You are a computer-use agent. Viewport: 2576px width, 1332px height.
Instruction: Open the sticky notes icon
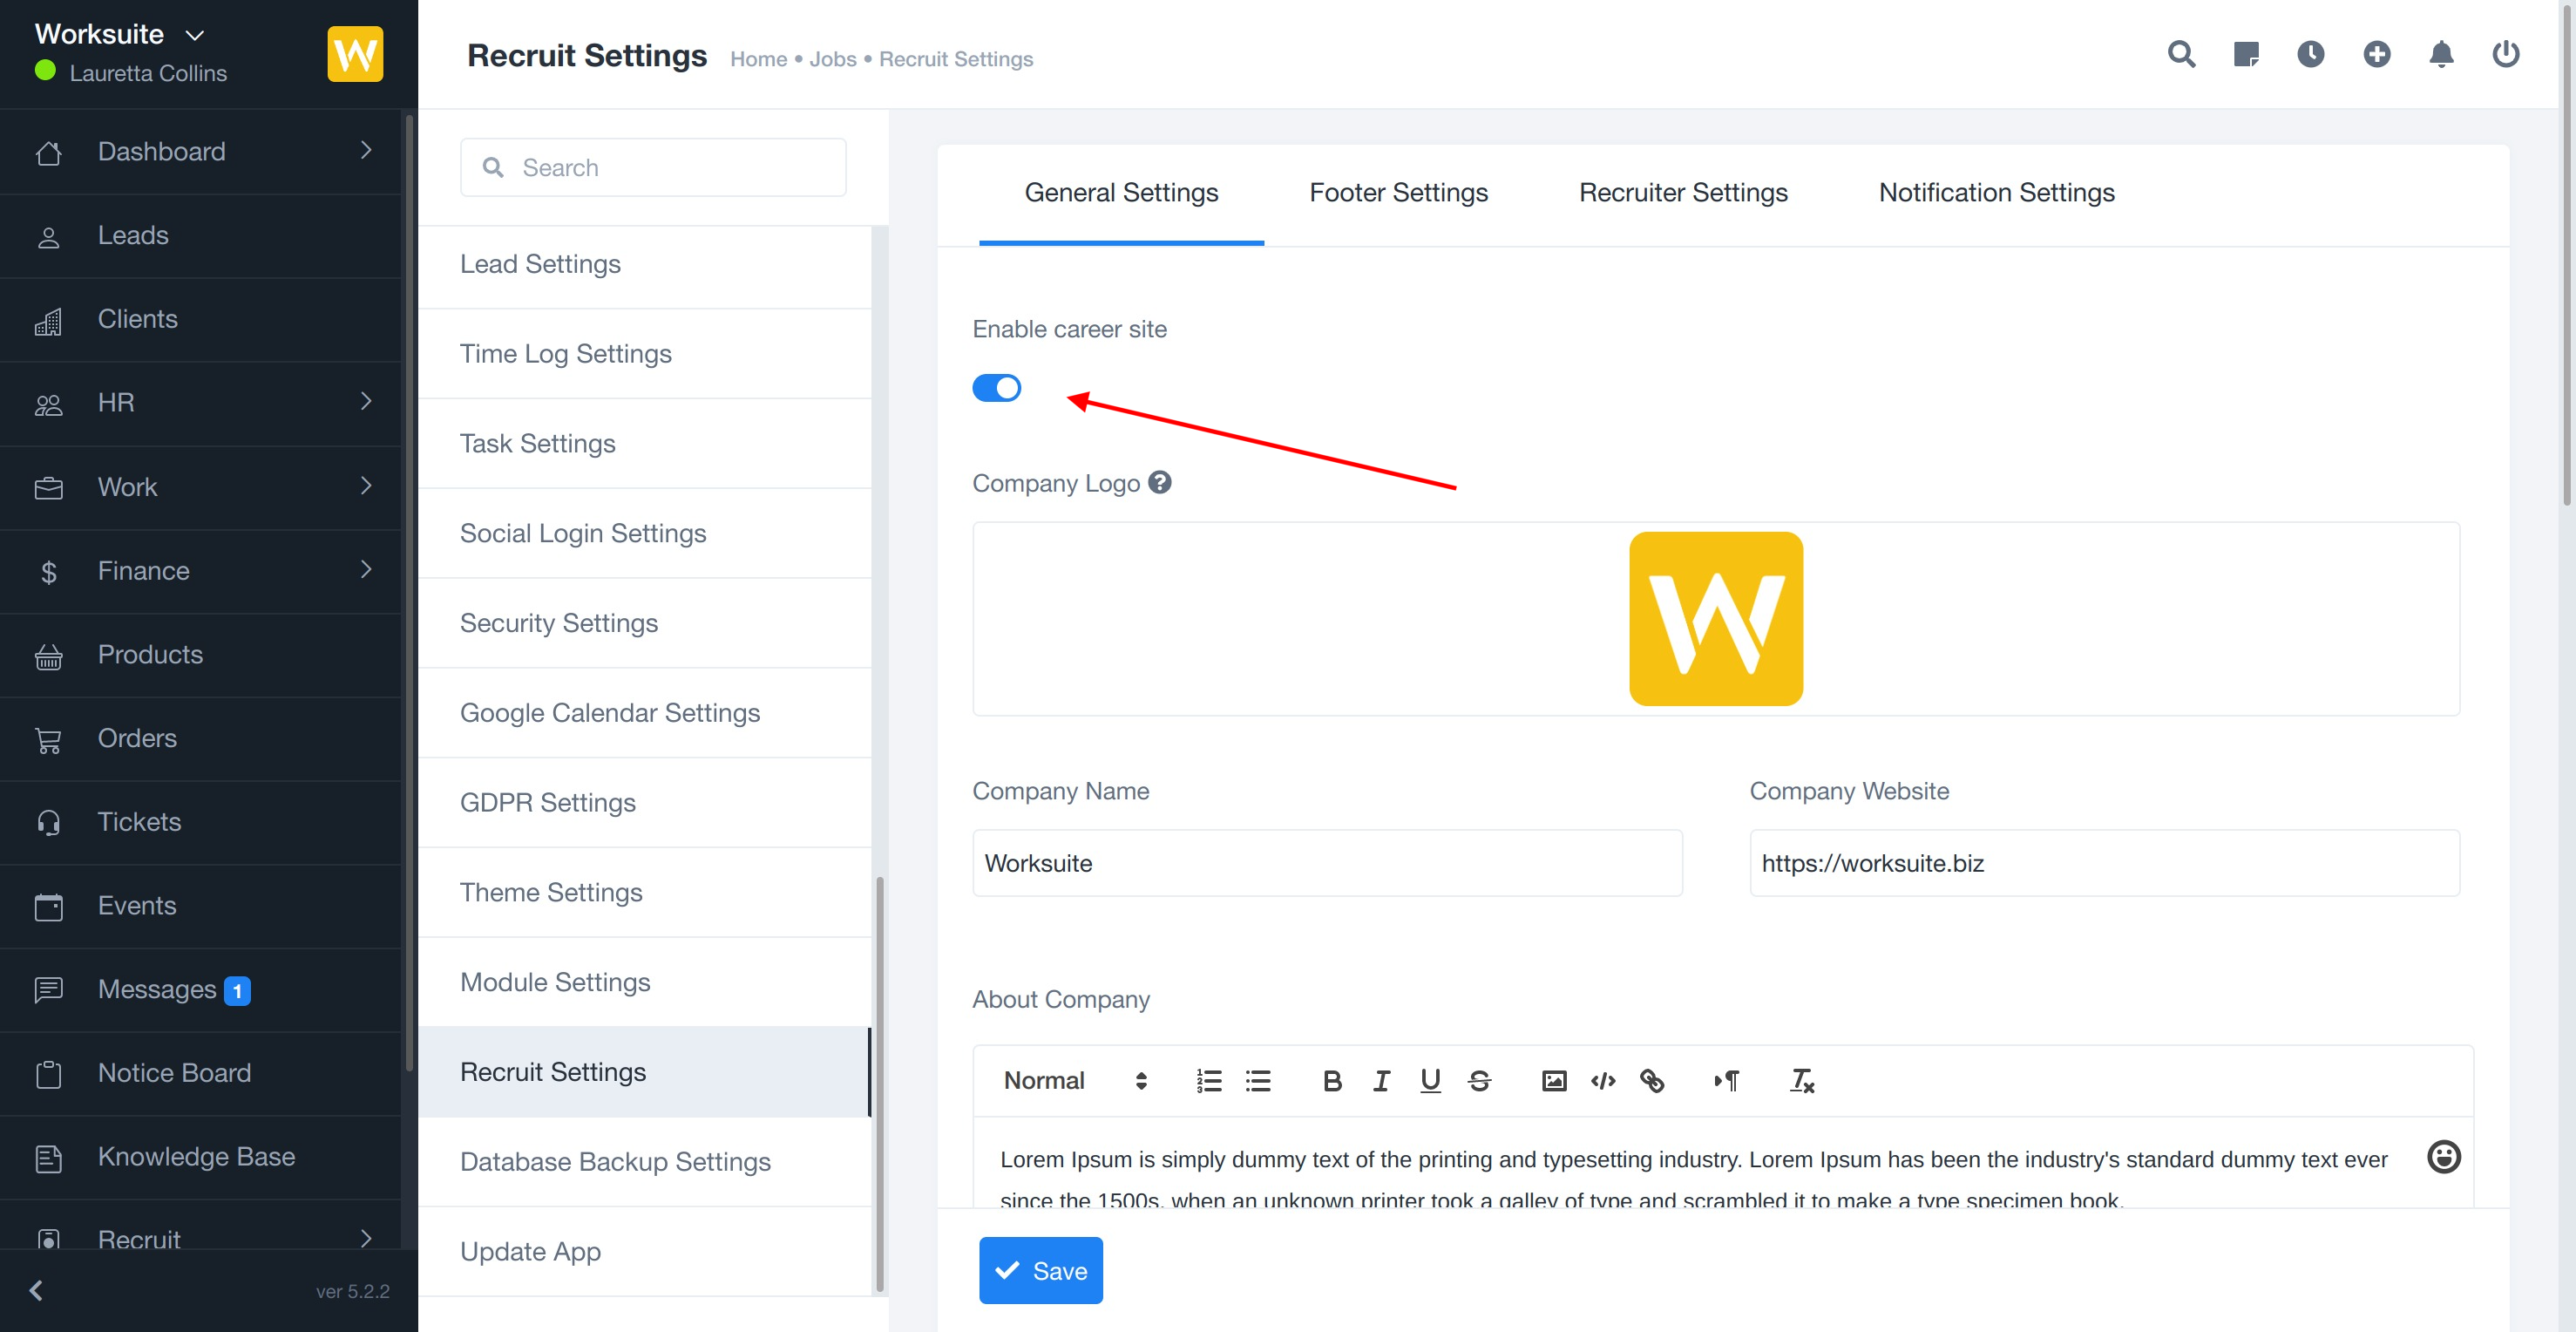tap(2246, 54)
